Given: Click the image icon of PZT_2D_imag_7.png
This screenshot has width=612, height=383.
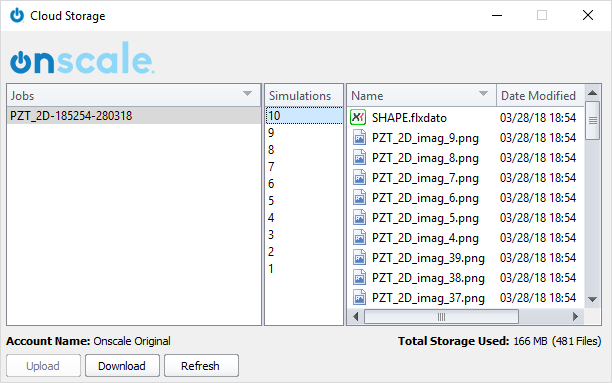Looking at the screenshot, I should [x=359, y=178].
